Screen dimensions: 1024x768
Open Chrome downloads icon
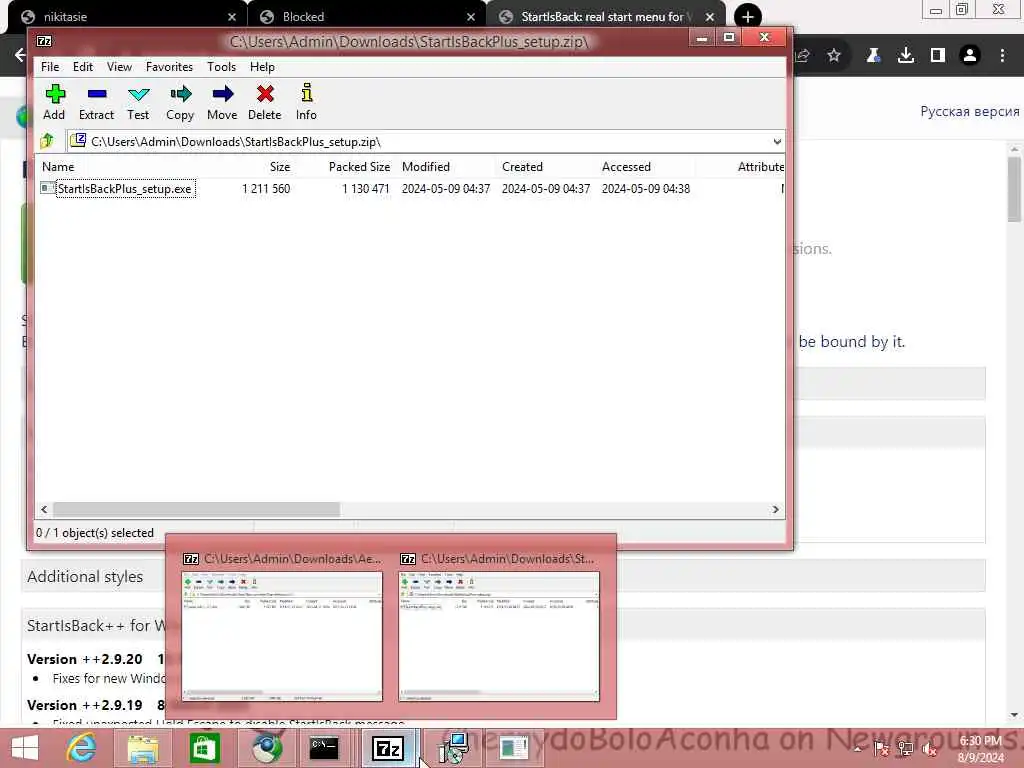click(905, 56)
